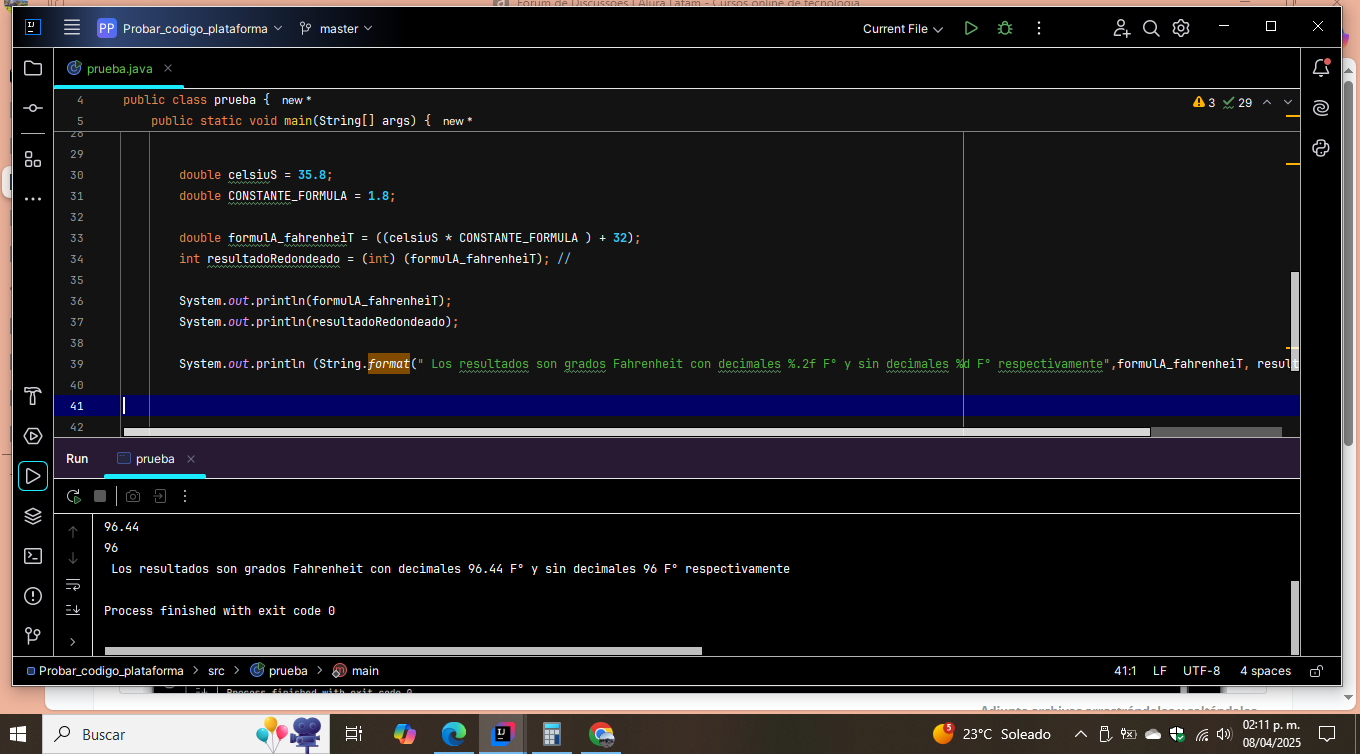Open the Commit tool window
This screenshot has height=754, width=1360.
pyautogui.click(x=33, y=108)
